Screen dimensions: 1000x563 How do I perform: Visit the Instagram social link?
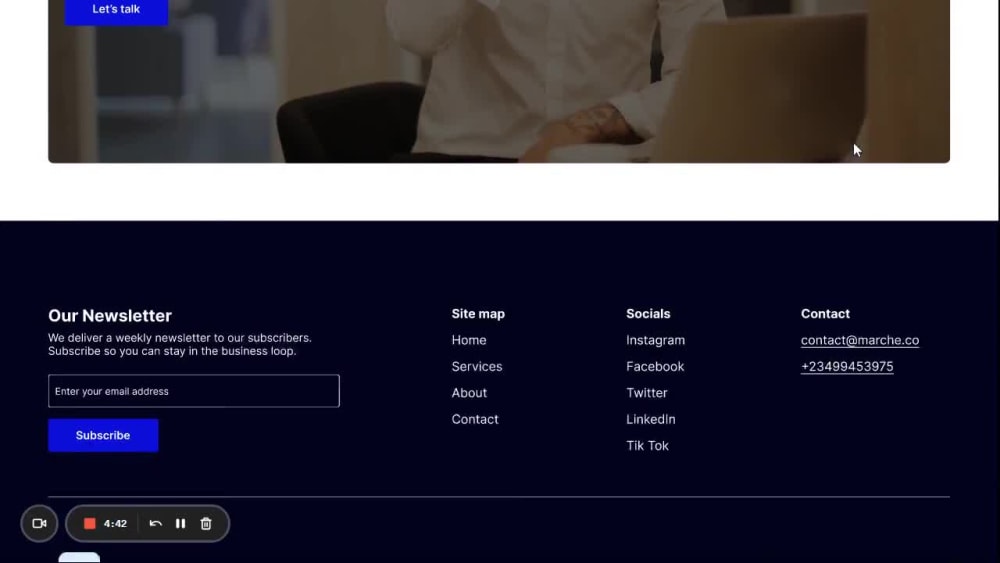656,340
